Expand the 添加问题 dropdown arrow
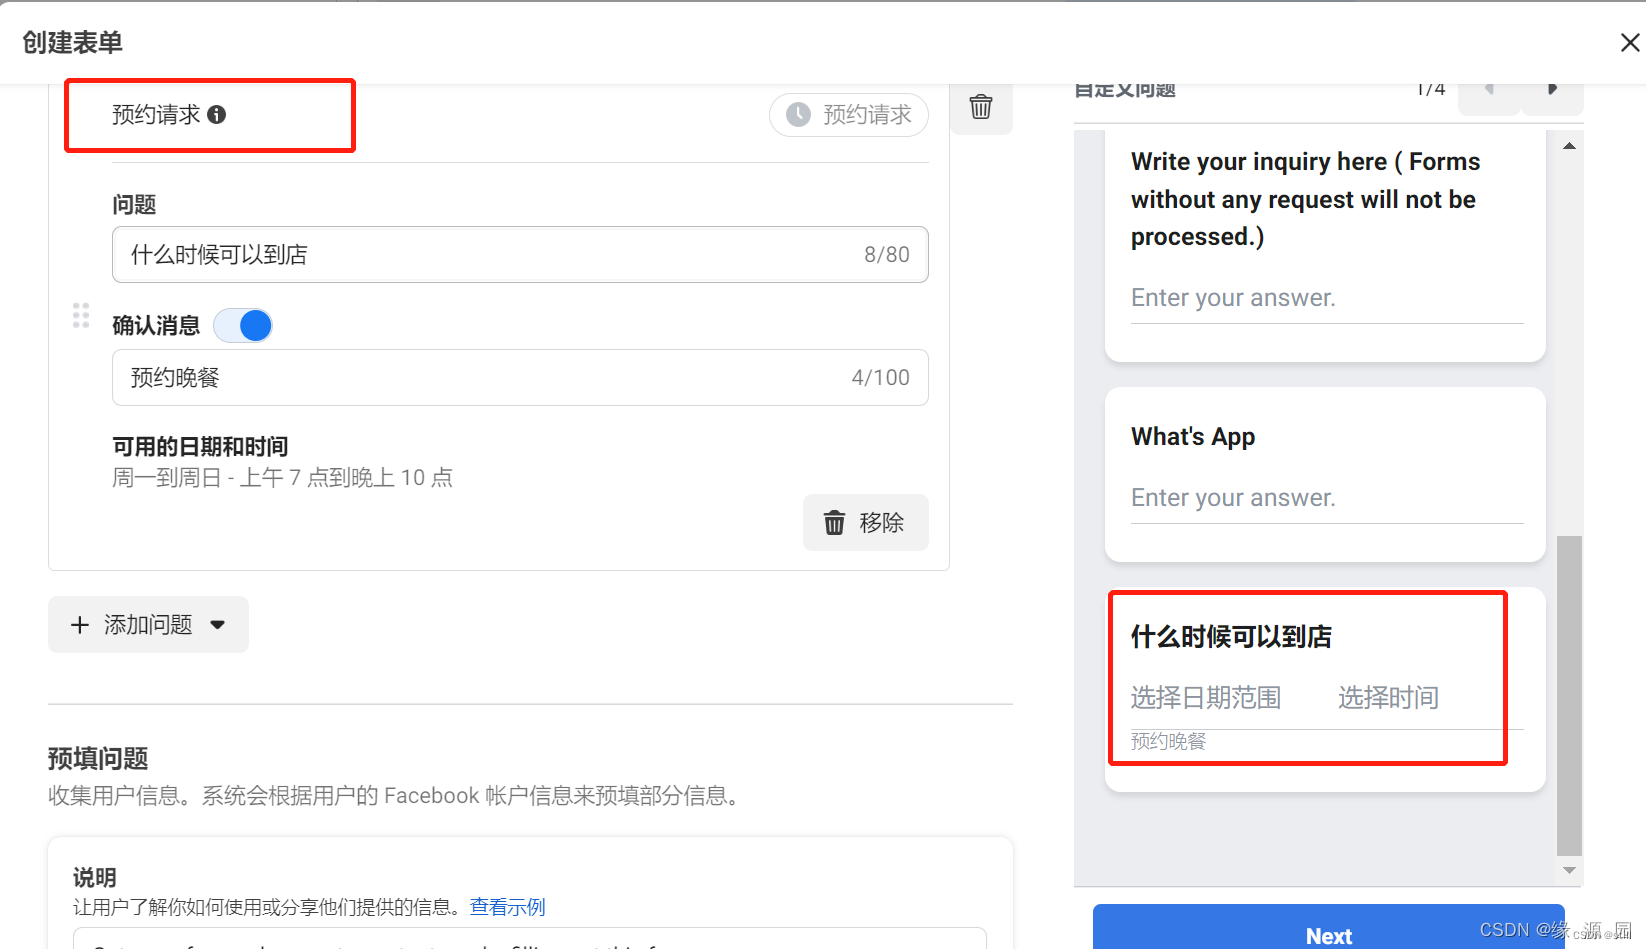This screenshot has height=949, width=1646. [218, 624]
